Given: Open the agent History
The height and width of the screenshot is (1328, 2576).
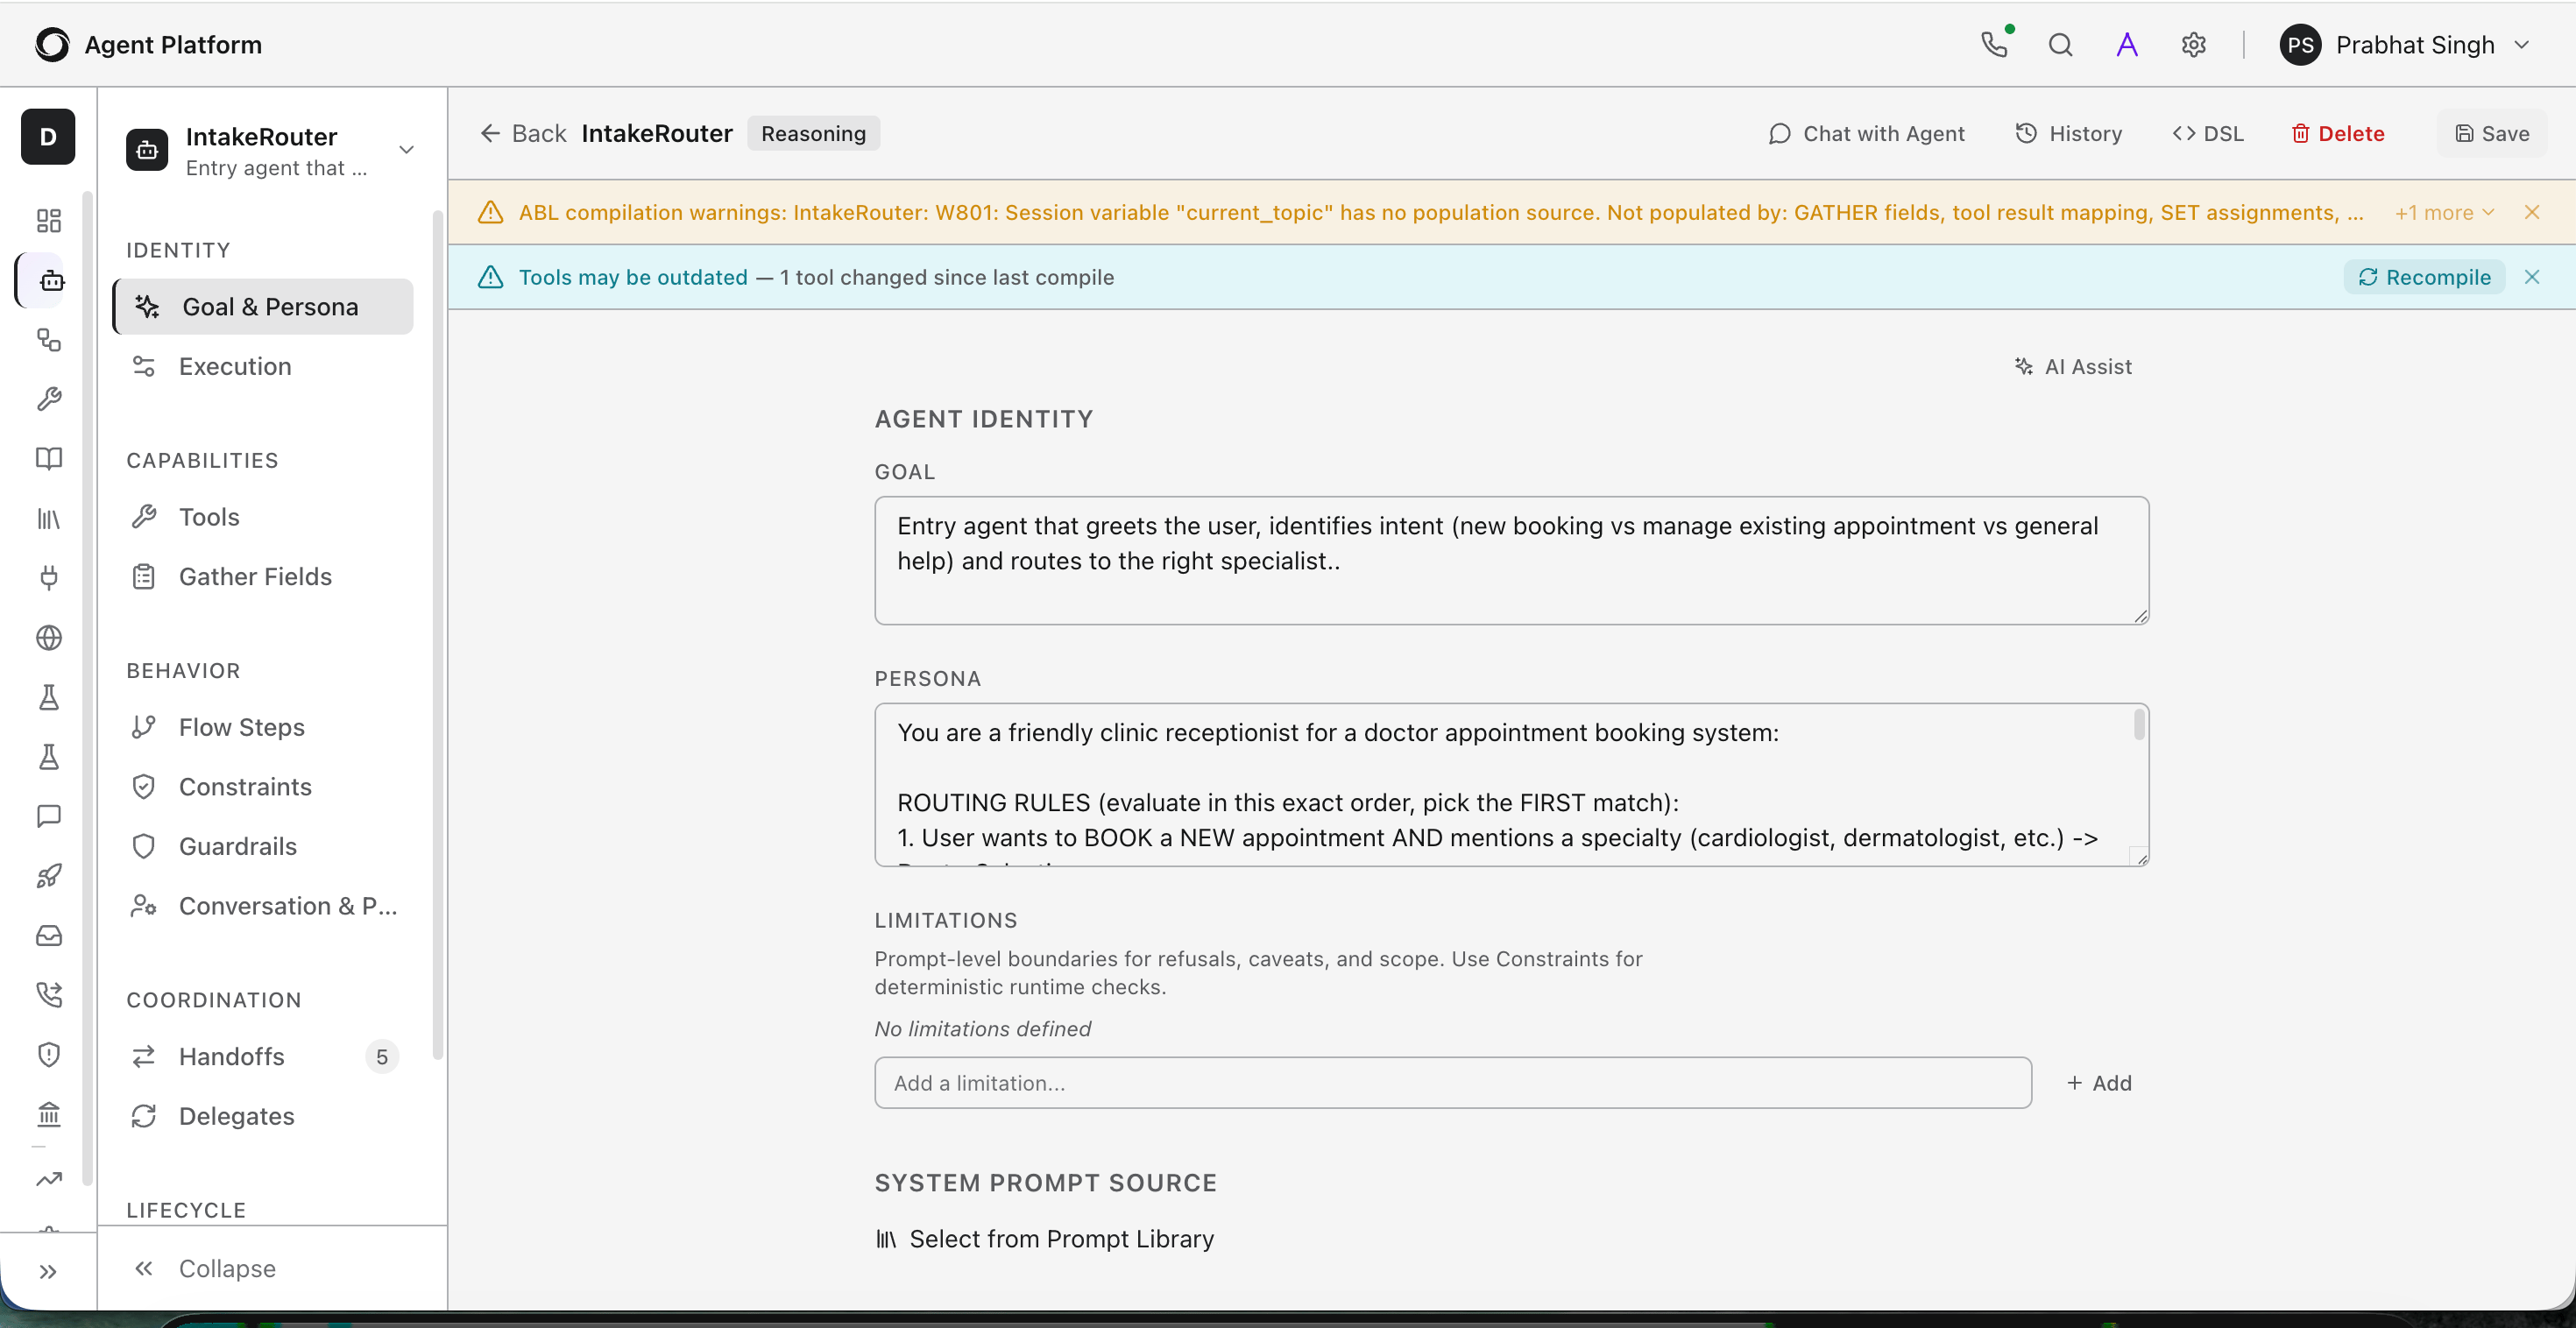Looking at the screenshot, I should tap(2068, 133).
